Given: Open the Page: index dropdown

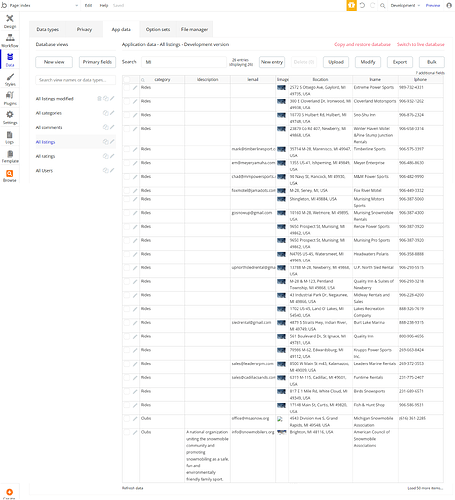Looking at the screenshot, I should coord(44,5).
